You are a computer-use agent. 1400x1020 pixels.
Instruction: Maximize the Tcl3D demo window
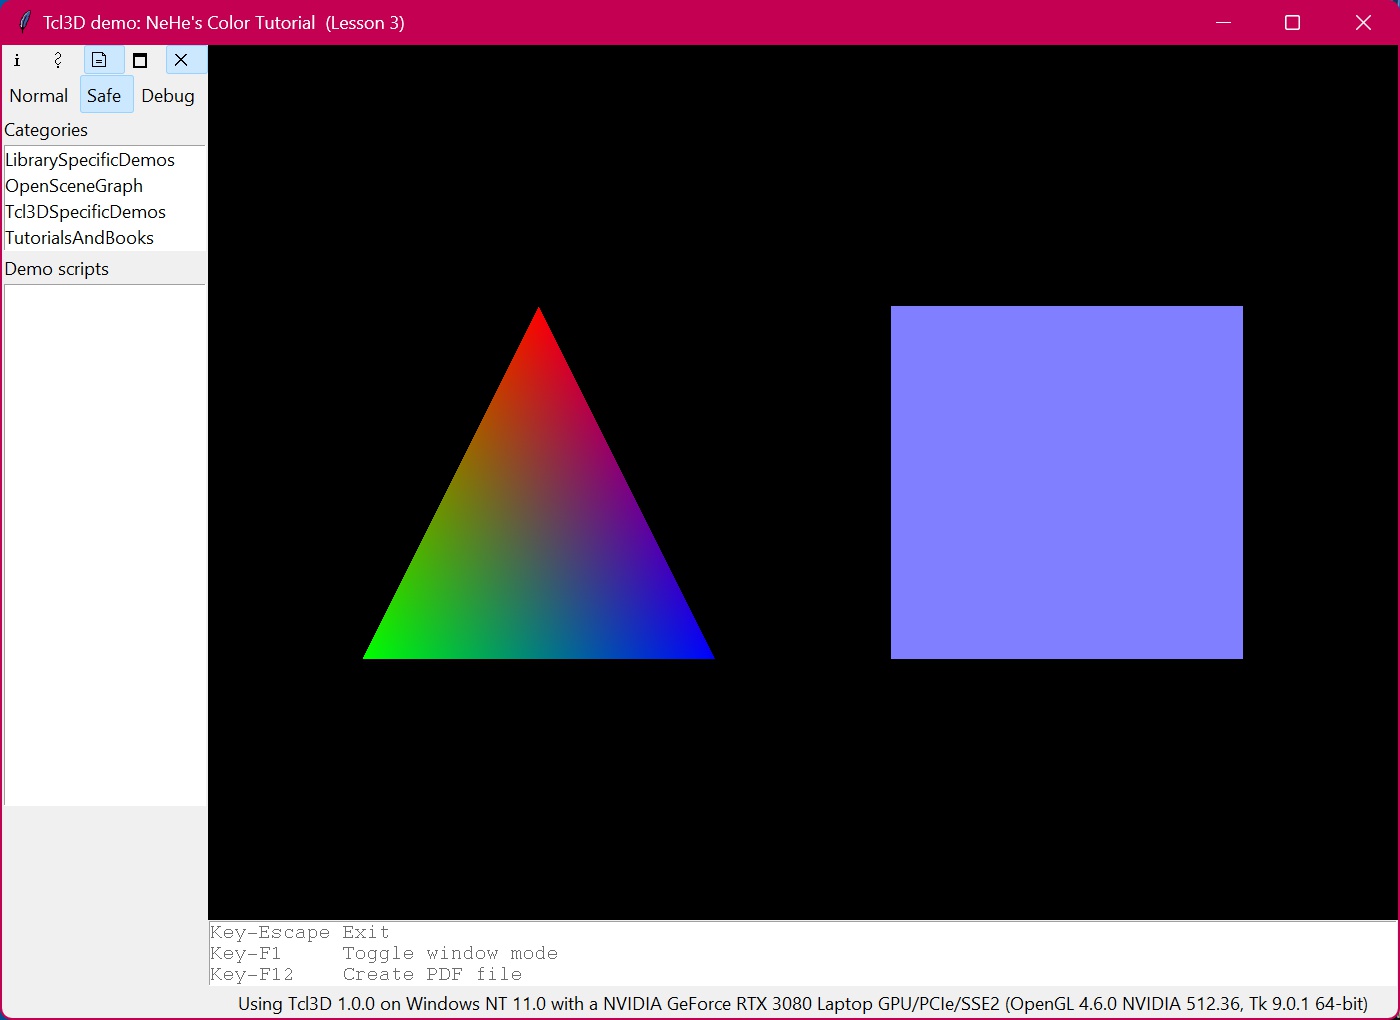pos(1292,22)
